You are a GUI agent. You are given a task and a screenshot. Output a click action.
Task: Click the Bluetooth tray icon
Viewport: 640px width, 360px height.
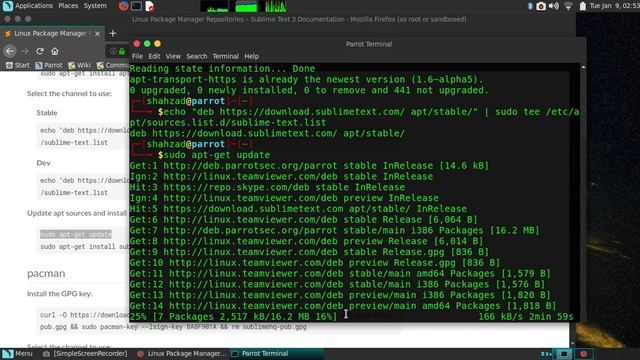530,6
